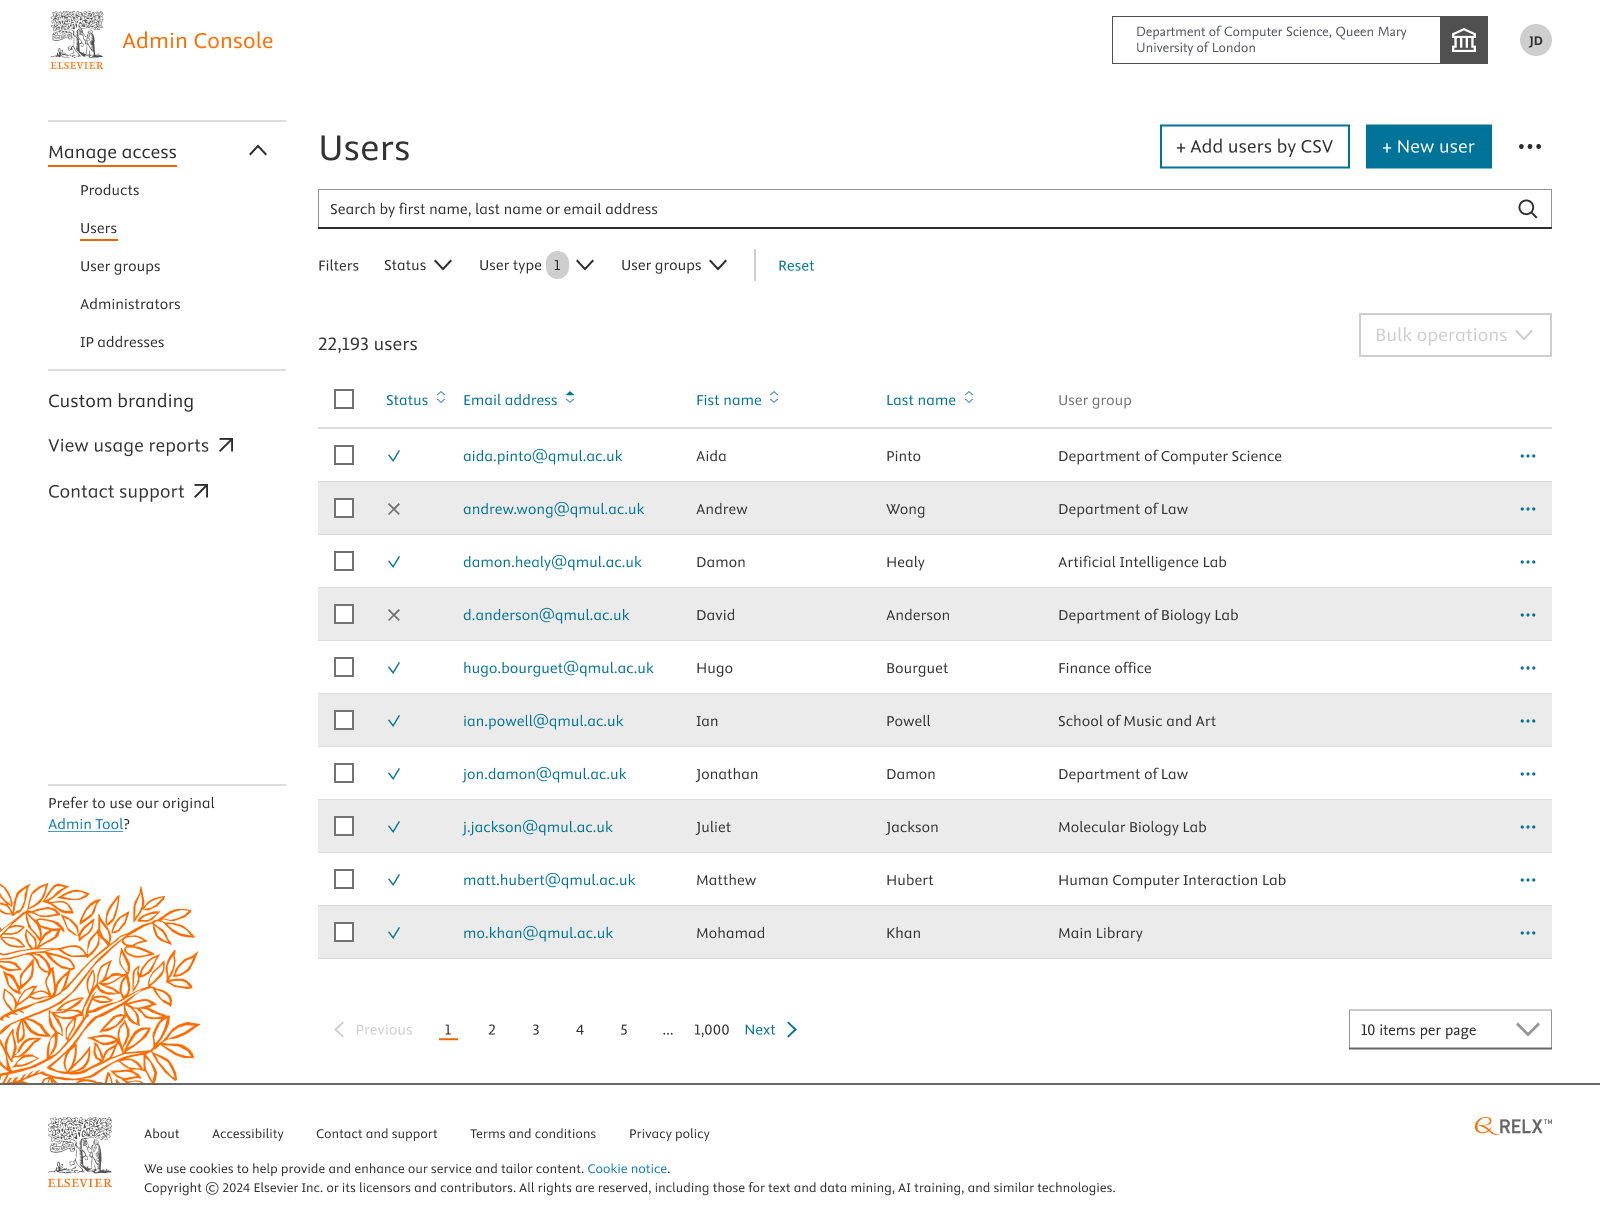Click the Elsevier footer logo

click(x=80, y=1152)
